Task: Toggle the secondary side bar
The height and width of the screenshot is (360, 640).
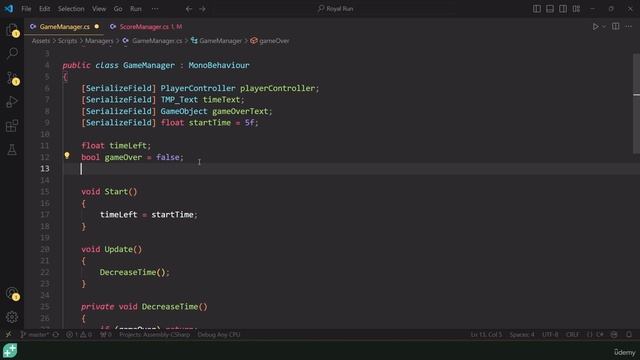Action: coord(563,9)
